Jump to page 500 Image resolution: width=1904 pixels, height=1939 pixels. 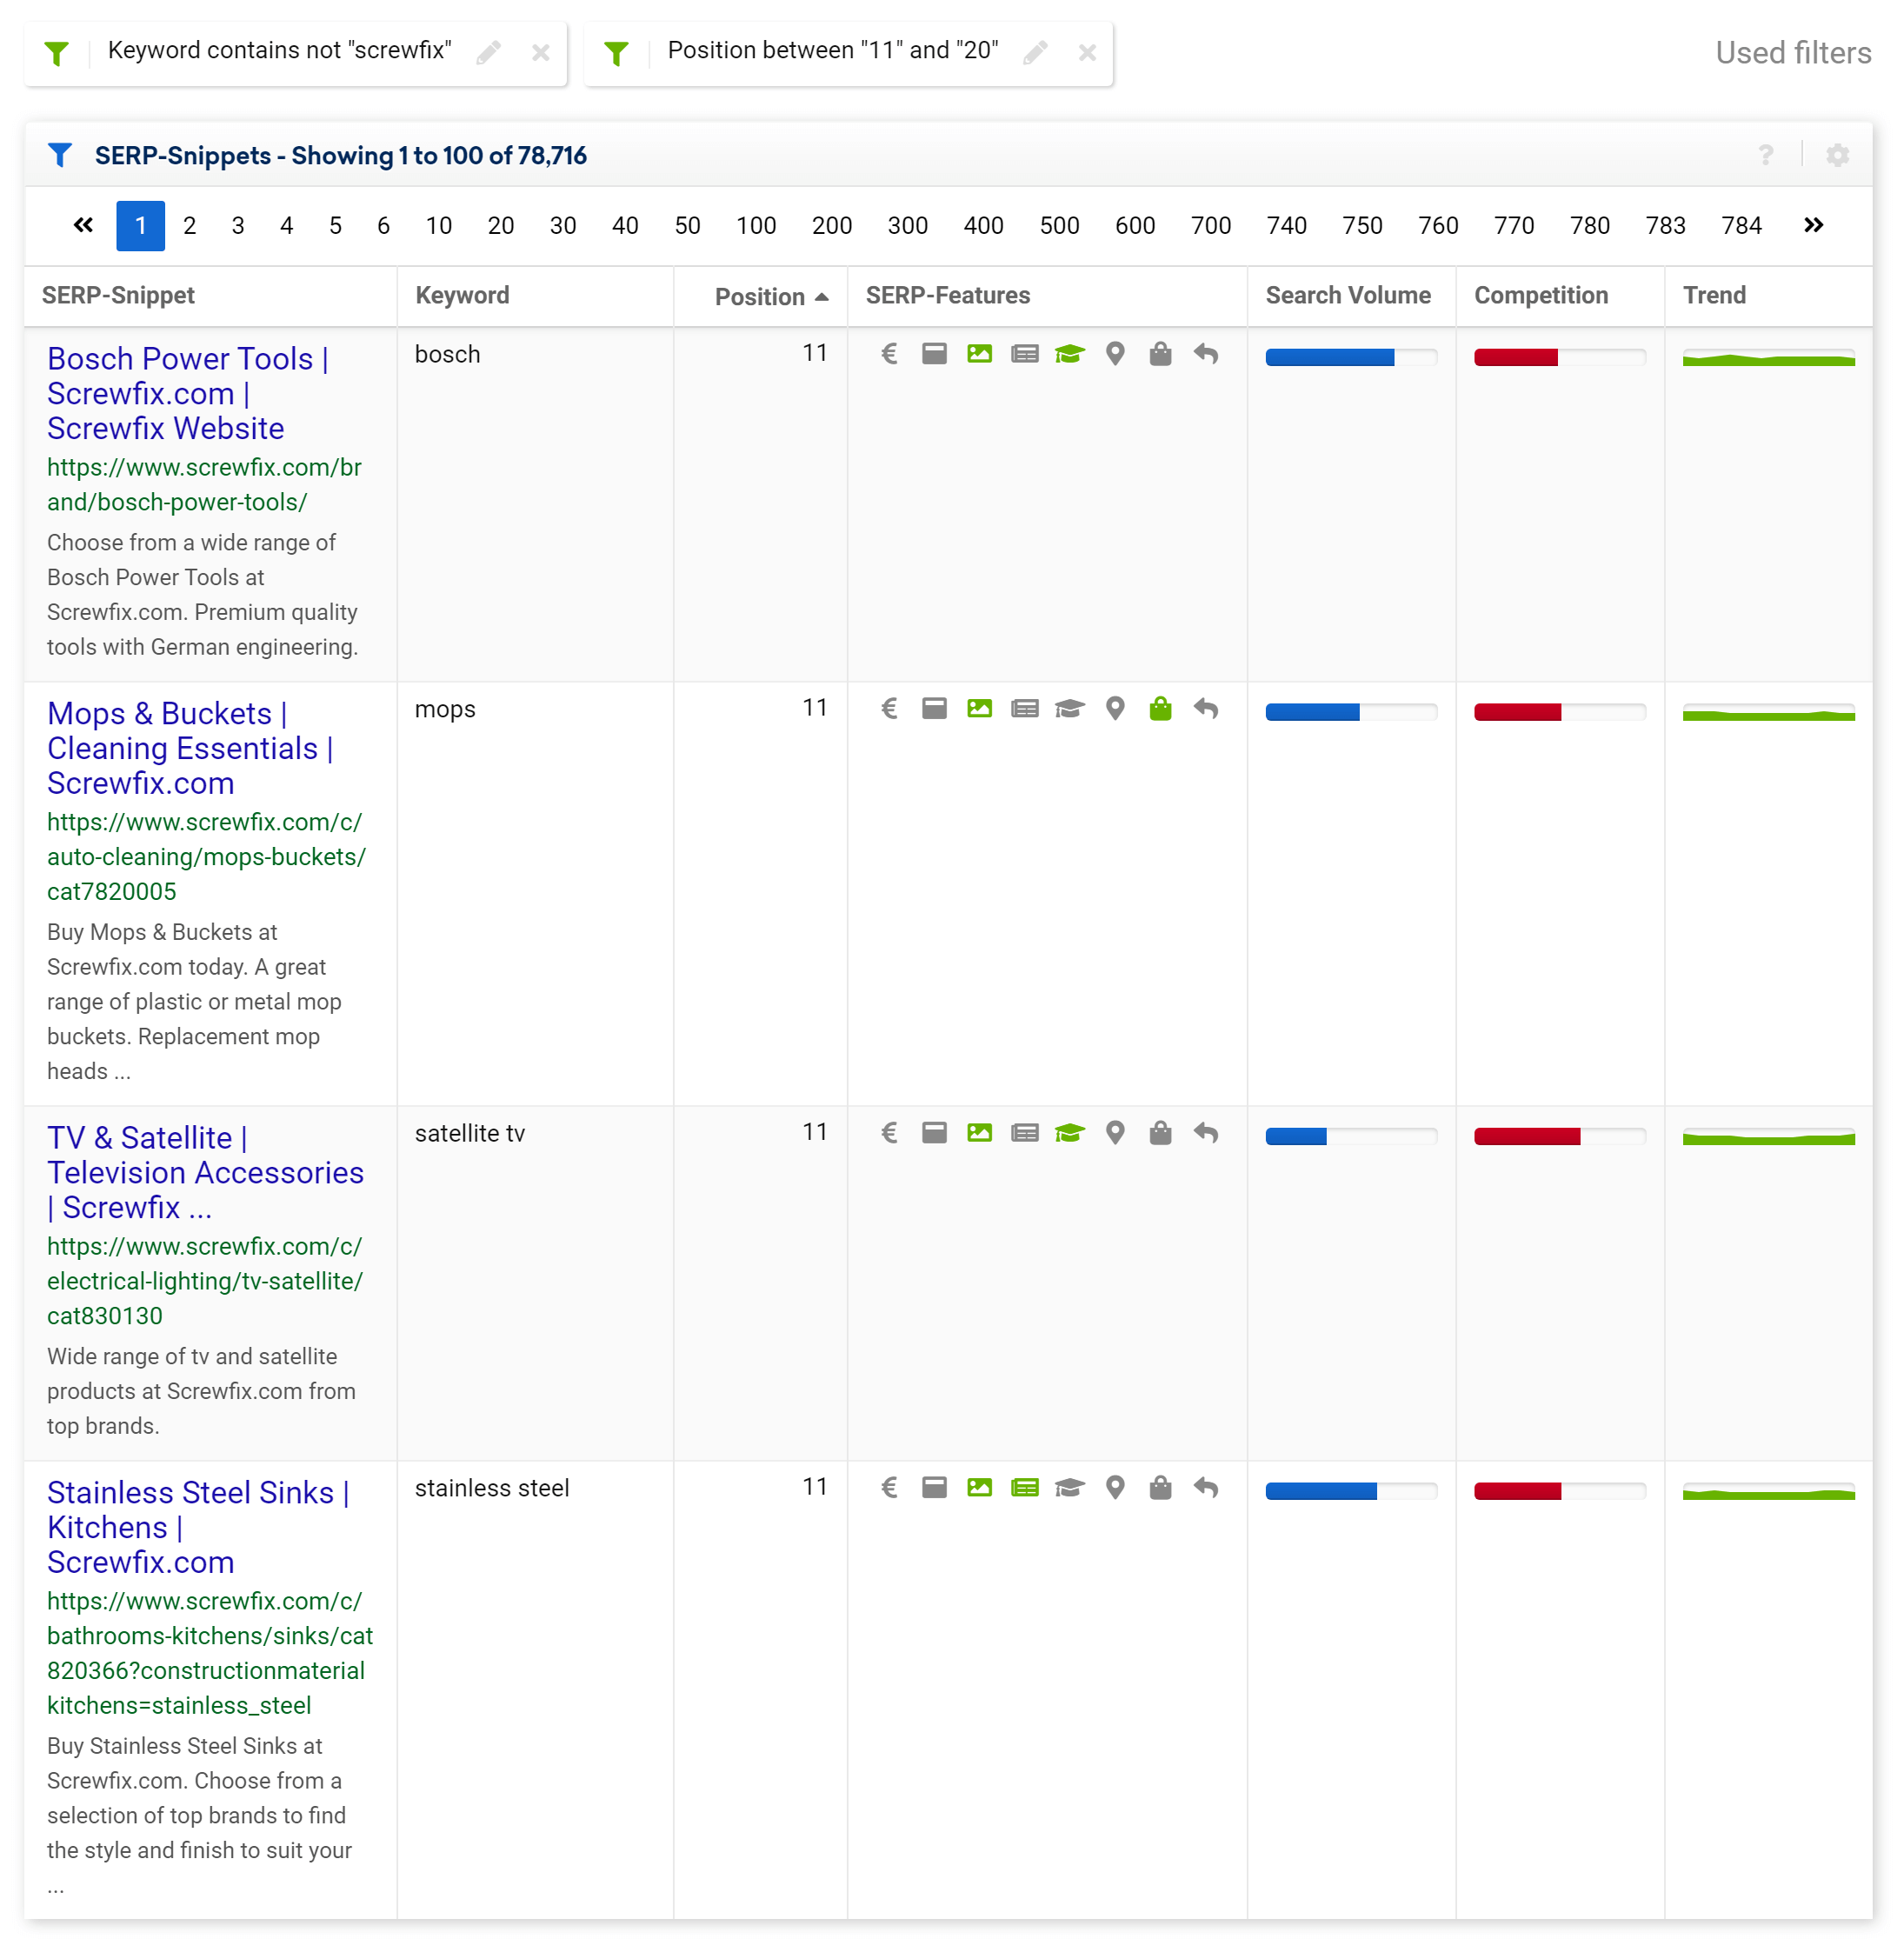(1059, 225)
